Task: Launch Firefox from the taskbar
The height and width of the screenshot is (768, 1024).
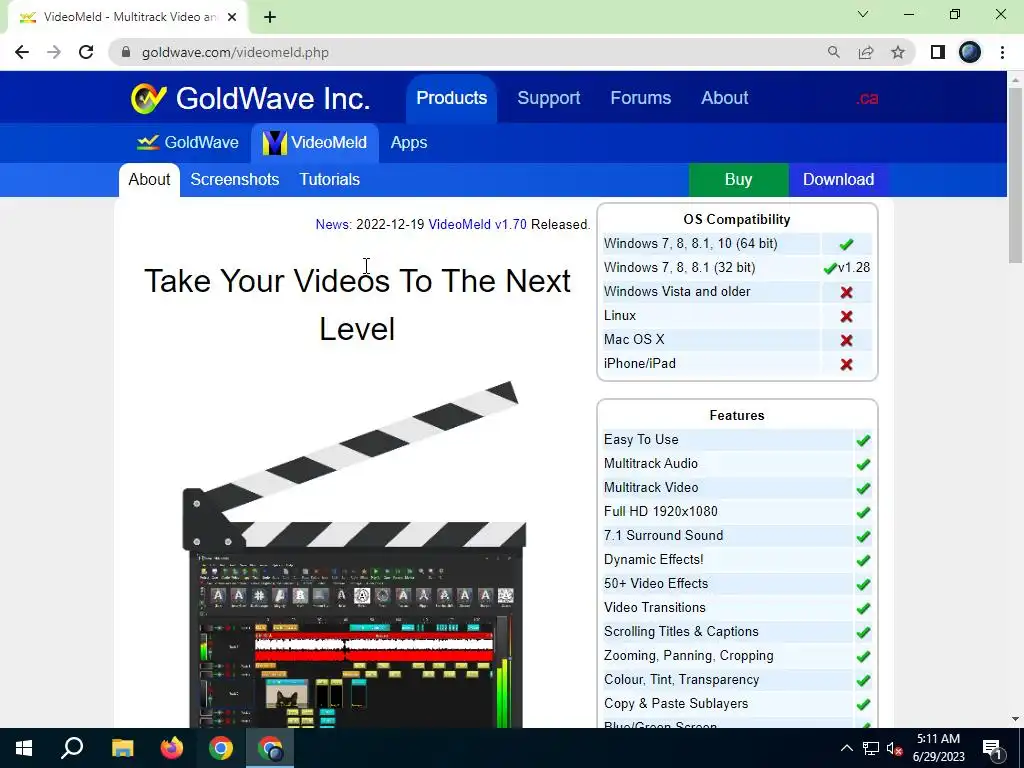Action: (x=172, y=748)
